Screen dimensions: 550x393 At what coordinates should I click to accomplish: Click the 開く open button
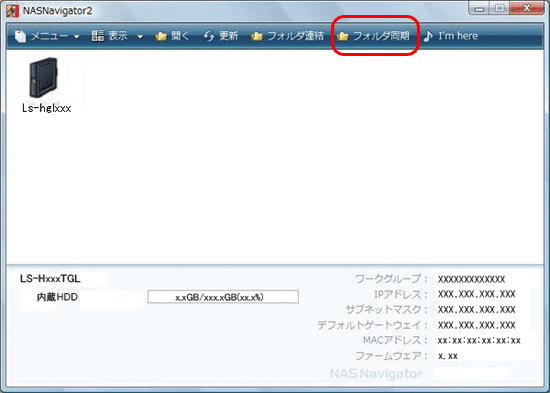(172, 36)
